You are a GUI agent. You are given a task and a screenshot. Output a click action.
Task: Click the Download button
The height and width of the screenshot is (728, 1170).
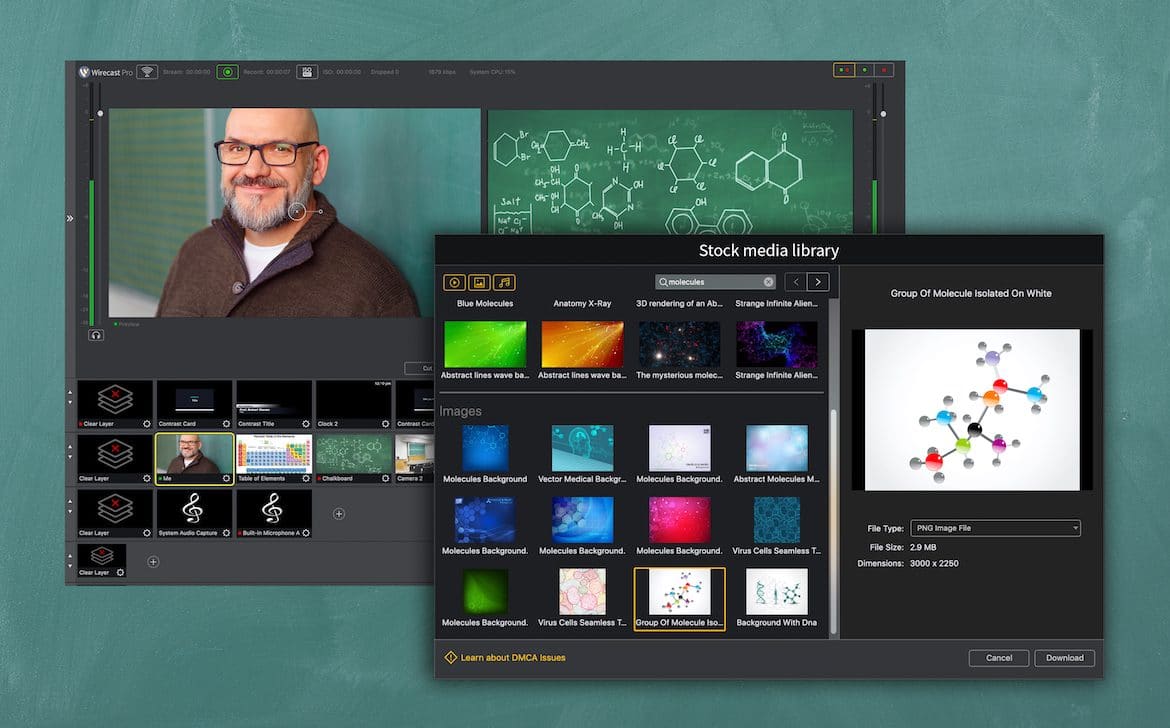1064,658
